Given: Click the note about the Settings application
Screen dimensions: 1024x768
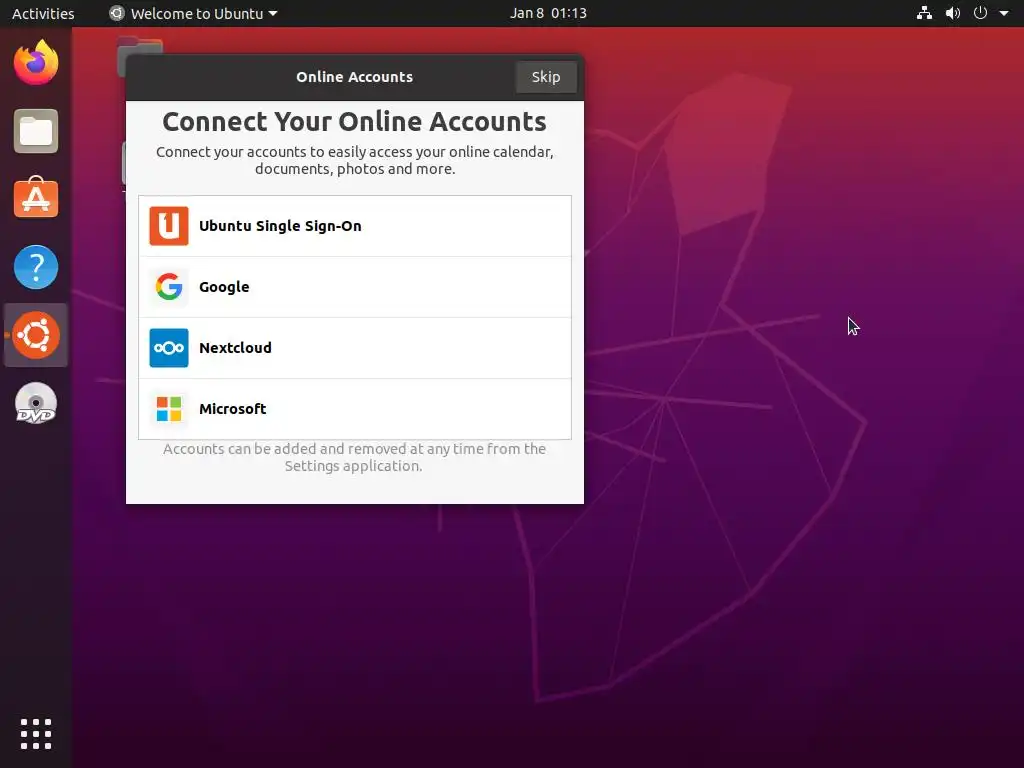Looking at the screenshot, I should pyautogui.click(x=354, y=457).
